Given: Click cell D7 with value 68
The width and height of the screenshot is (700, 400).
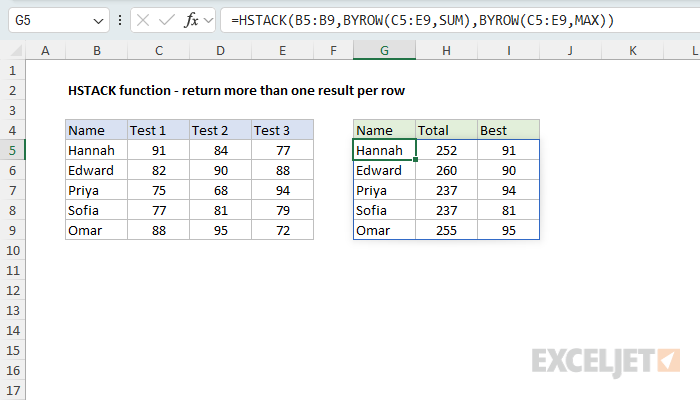Looking at the screenshot, I should (221, 191).
